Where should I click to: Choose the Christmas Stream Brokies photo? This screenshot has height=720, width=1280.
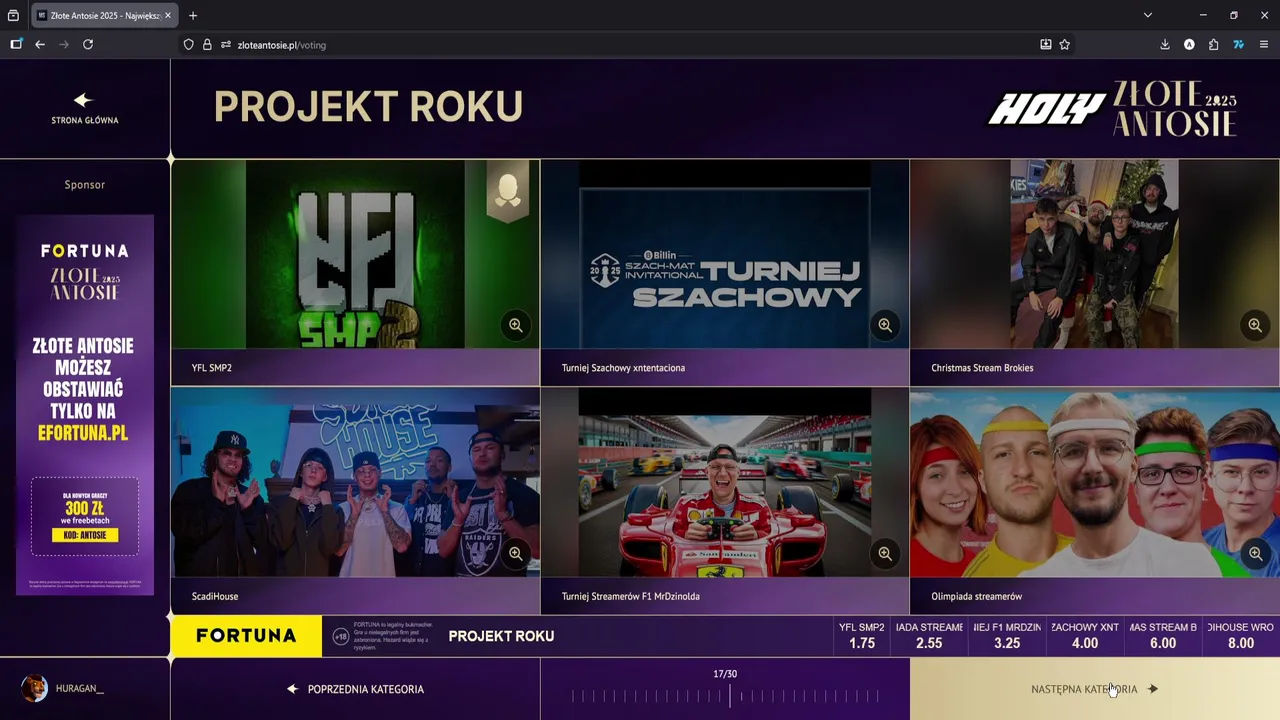click(1095, 254)
